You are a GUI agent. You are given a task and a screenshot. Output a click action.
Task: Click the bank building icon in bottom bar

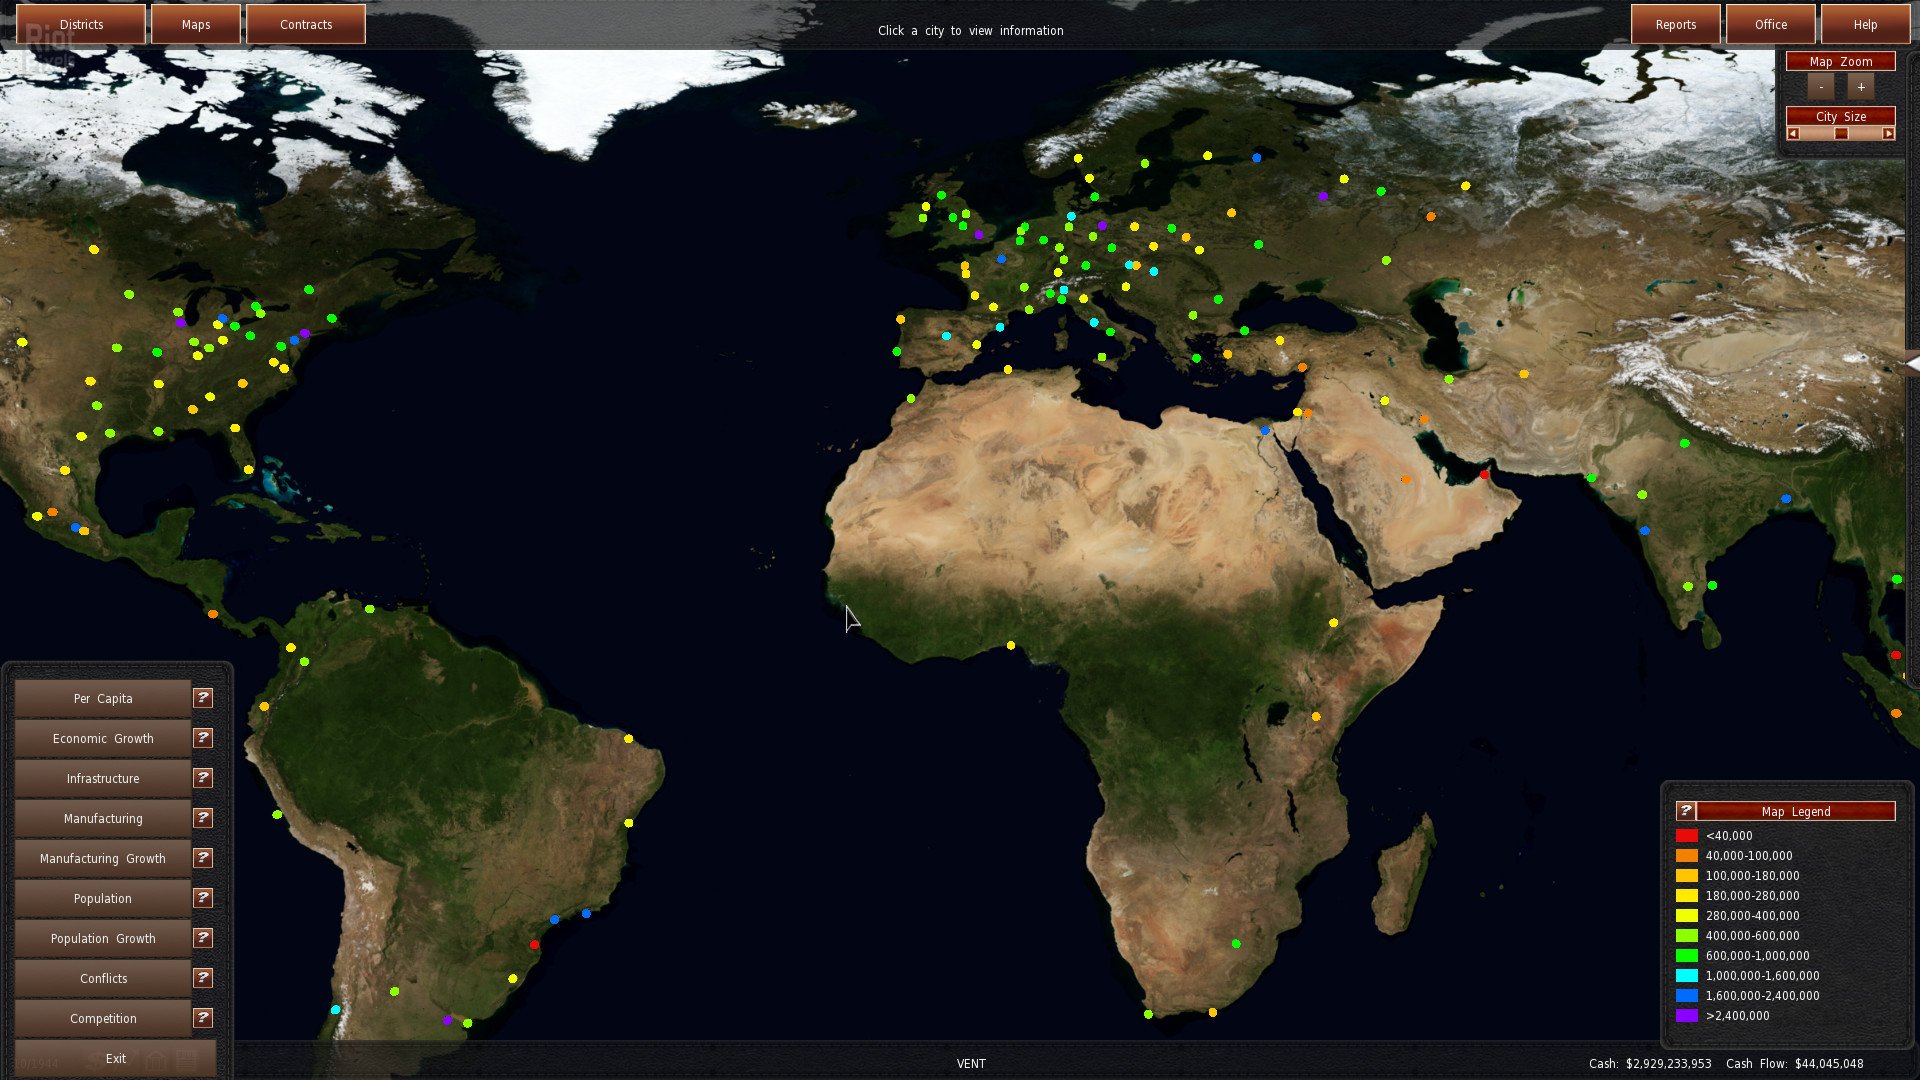tap(155, 1058)
